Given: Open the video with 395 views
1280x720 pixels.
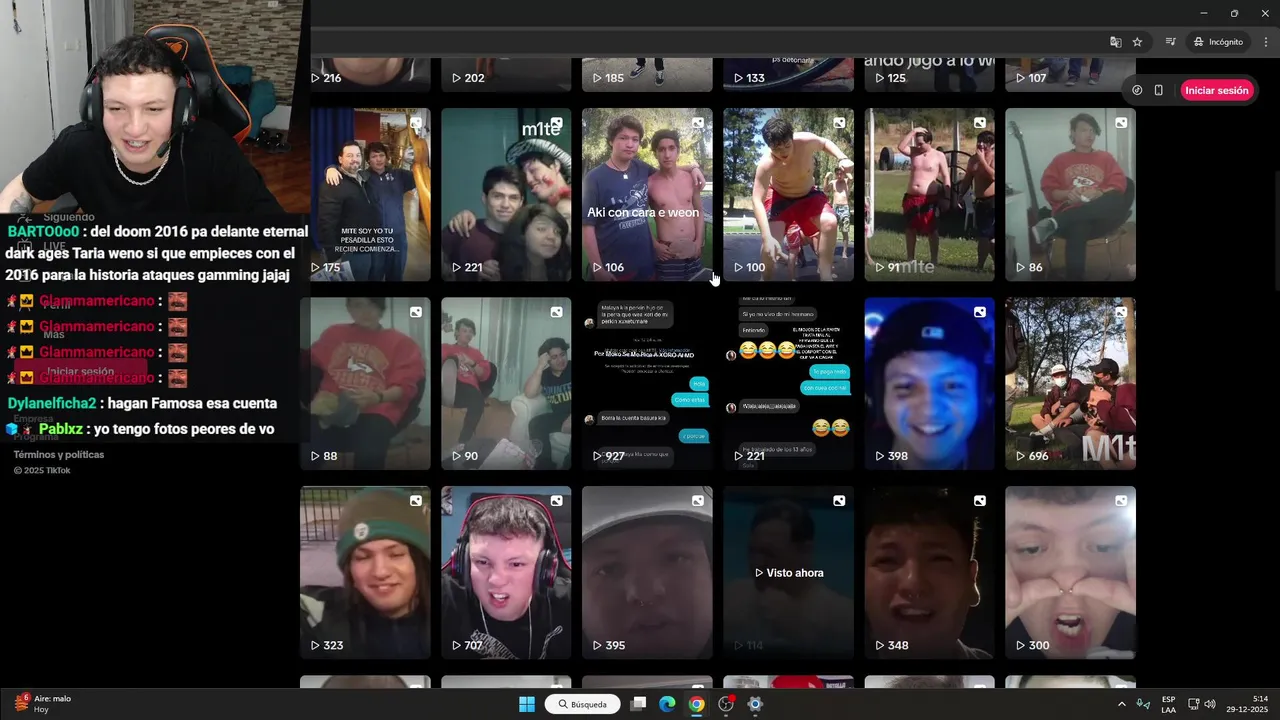Looking at the screenshot, I should point(647,573).
